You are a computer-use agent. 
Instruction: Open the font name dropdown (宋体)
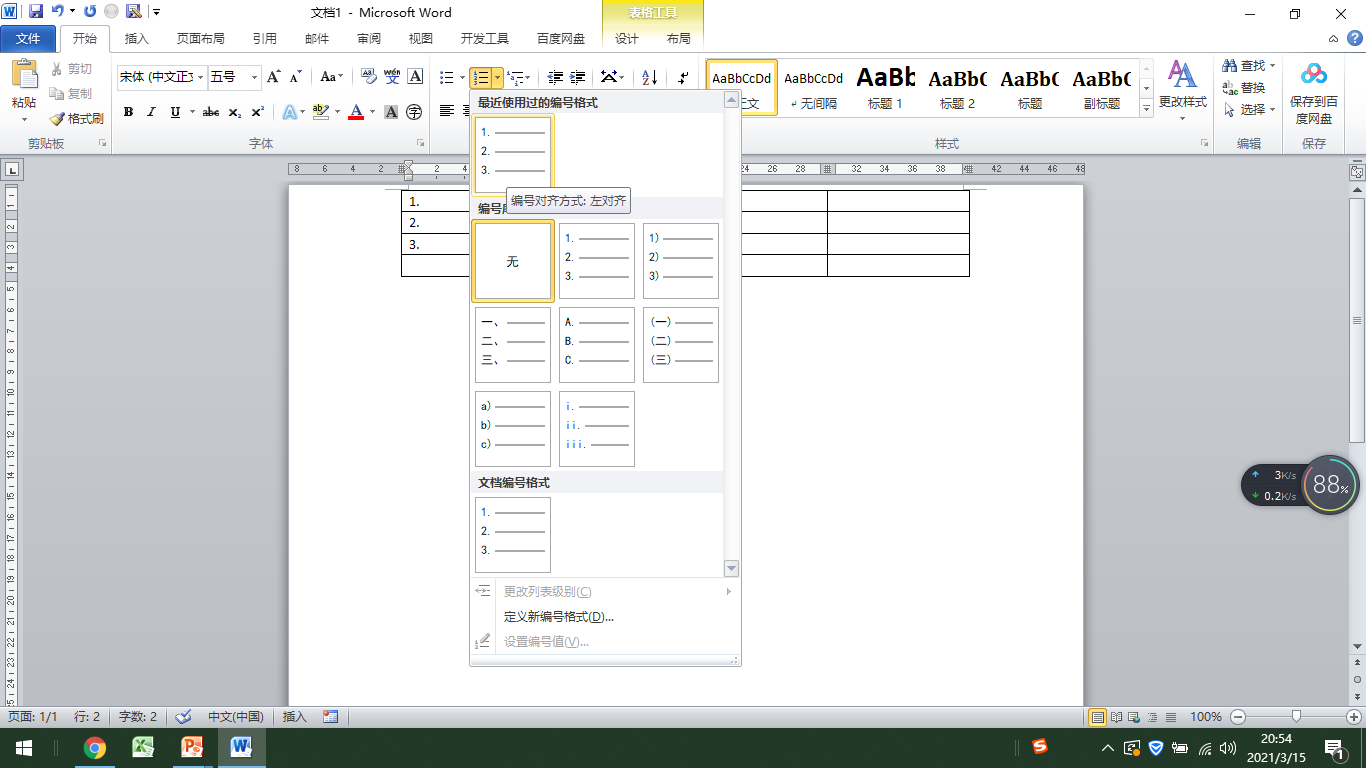[201, 77]
